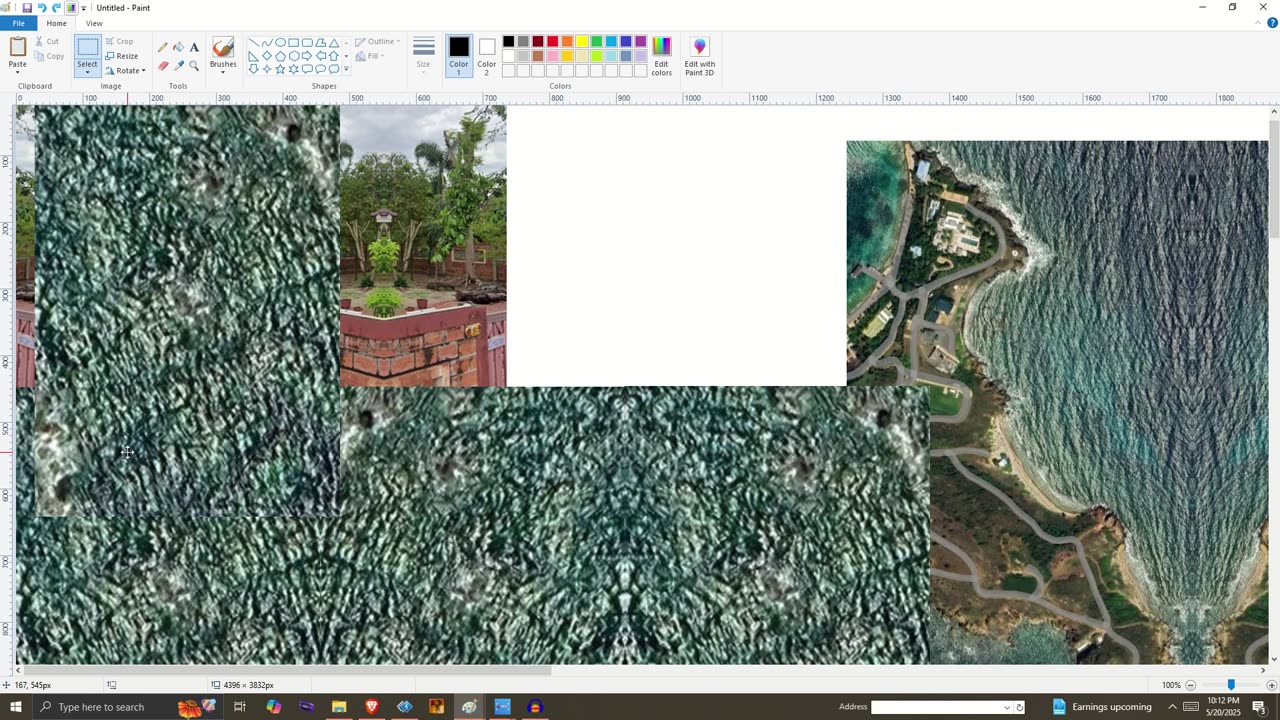The width and height of the screenshot is (1280, 720).
Task: Click the vertical canvas scrollbar thumb
Action: pos(1274,180)
